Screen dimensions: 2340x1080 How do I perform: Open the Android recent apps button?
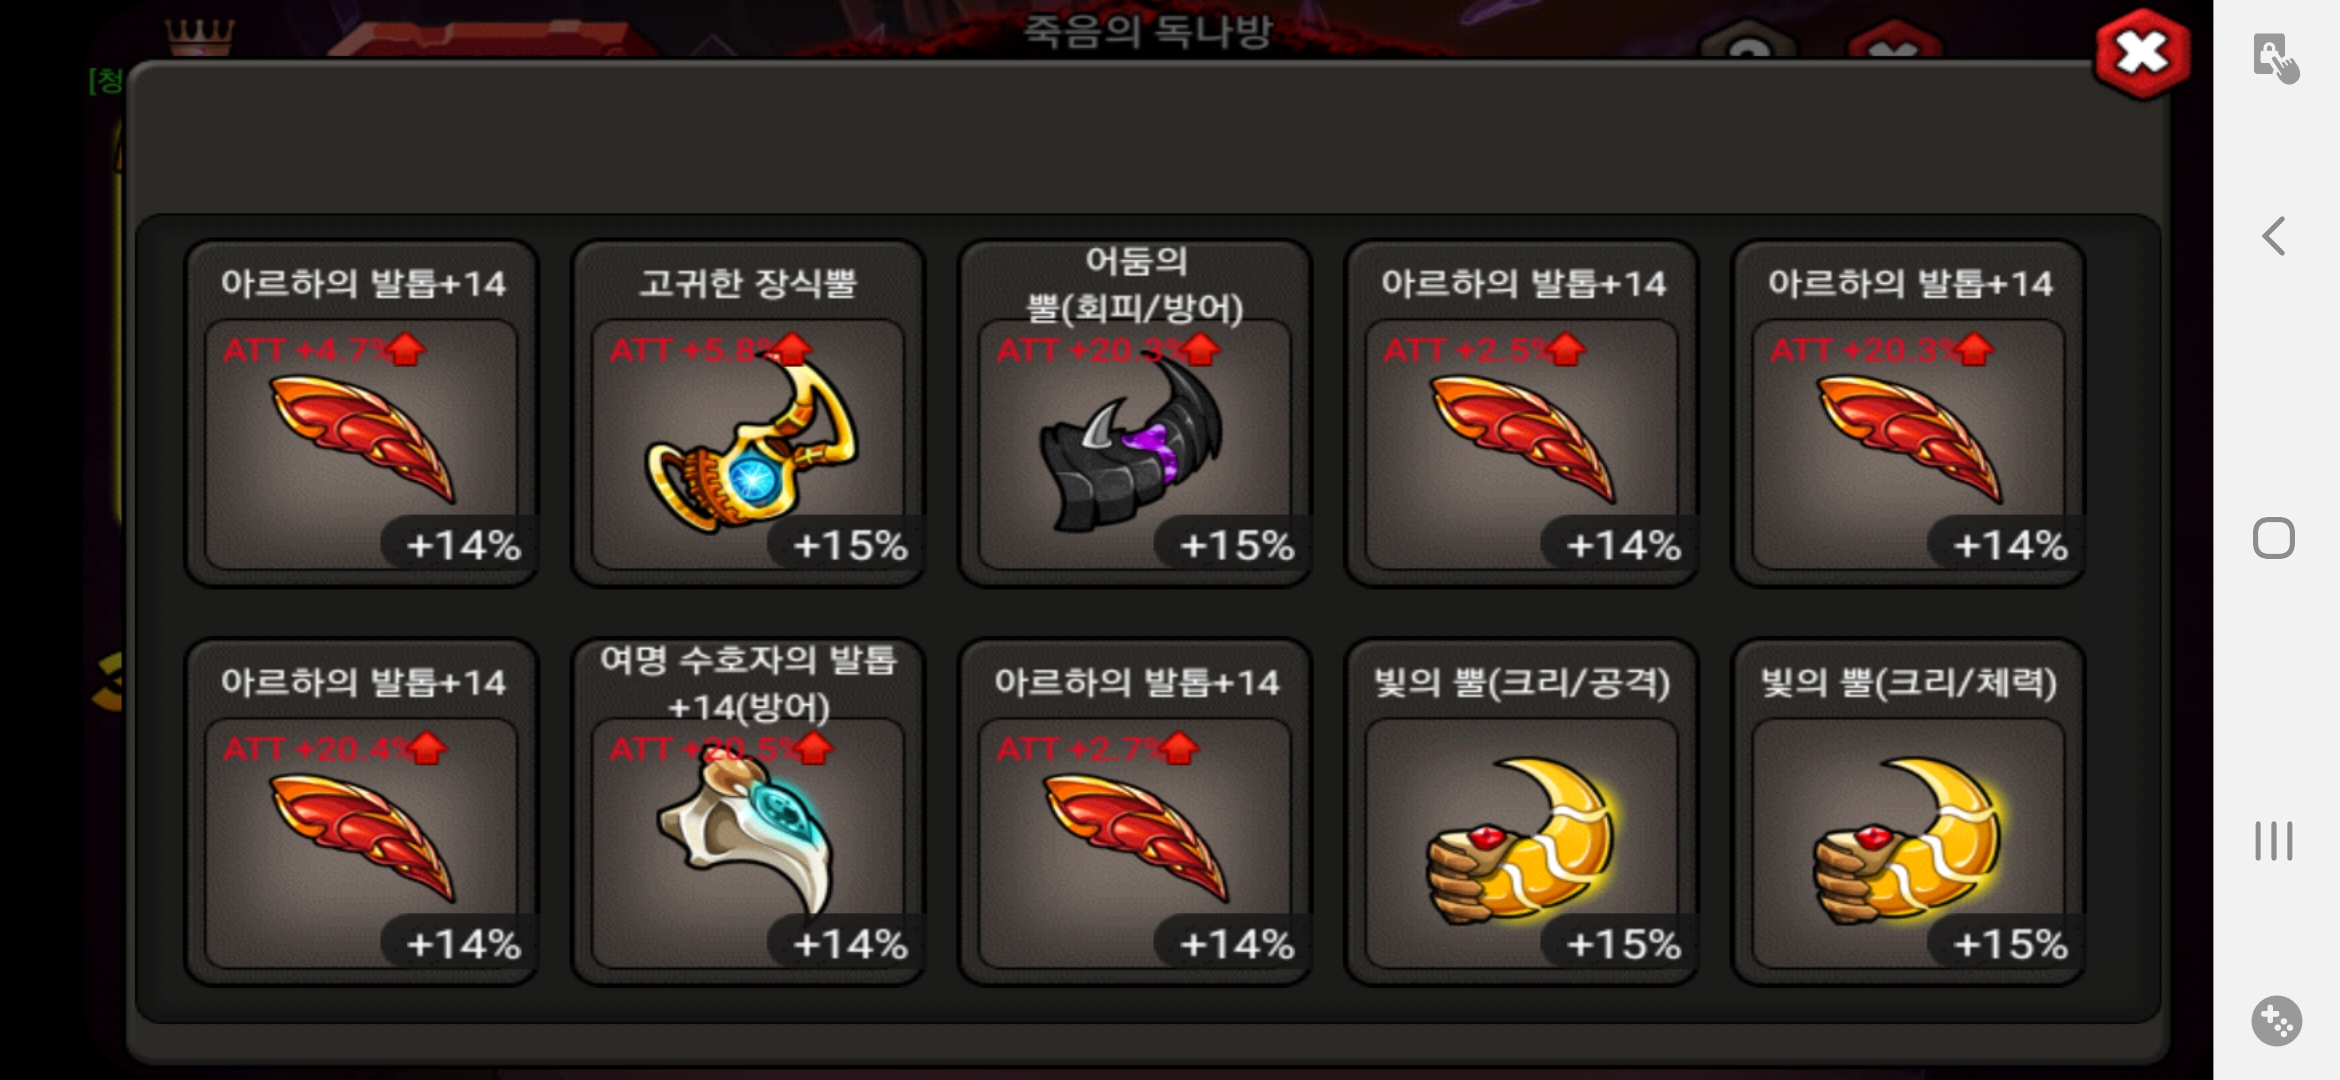click(2274, 840)
